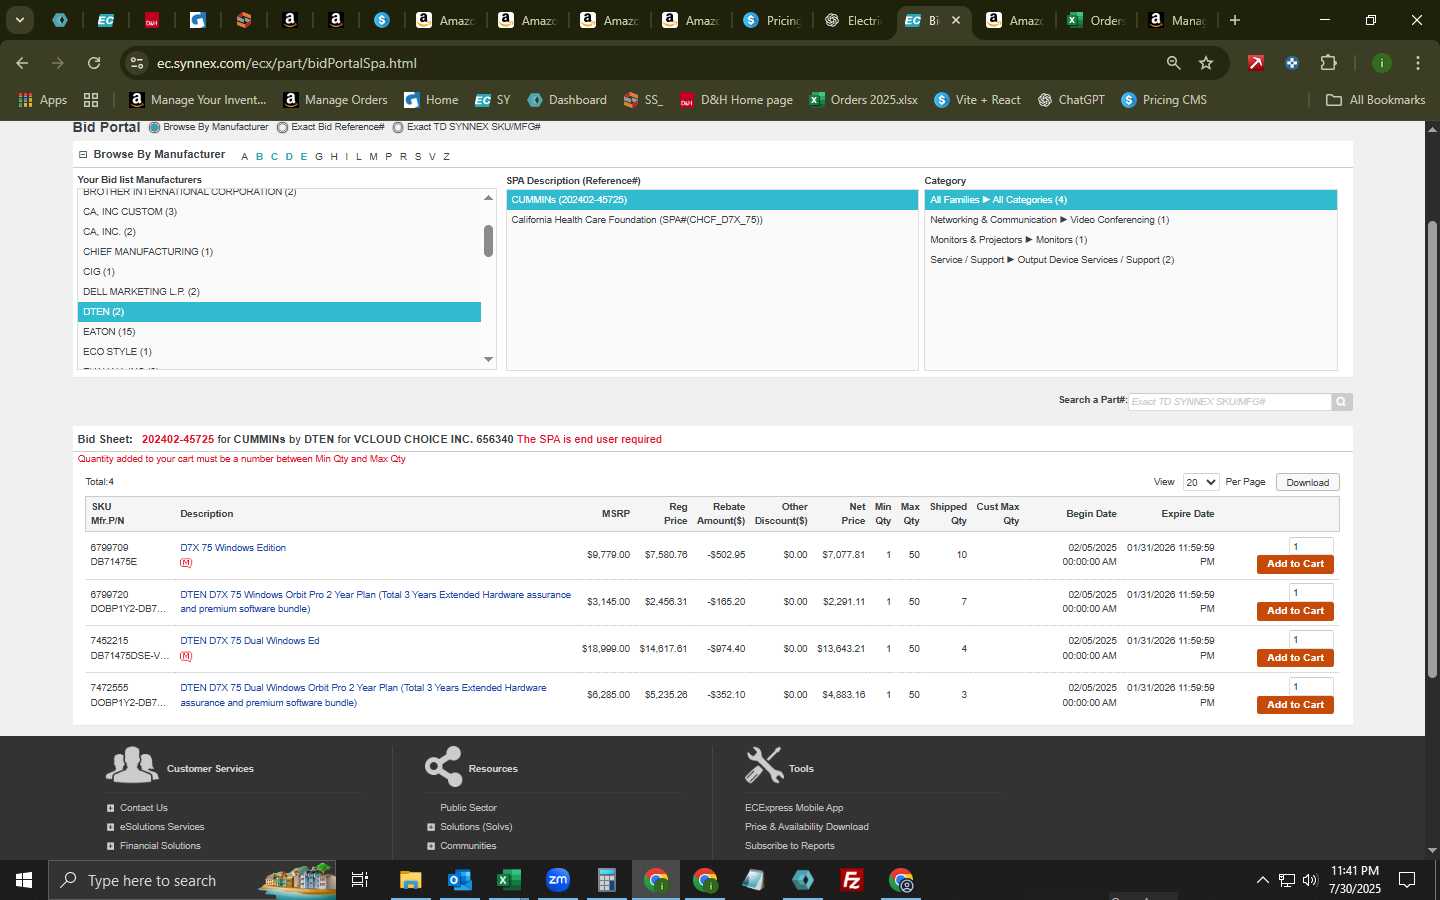Select Exact TD SYNNEX SKU/MFG# radio option
Image resolution: width=1440 pixels, height=900 pixels.
pos(398,128)
